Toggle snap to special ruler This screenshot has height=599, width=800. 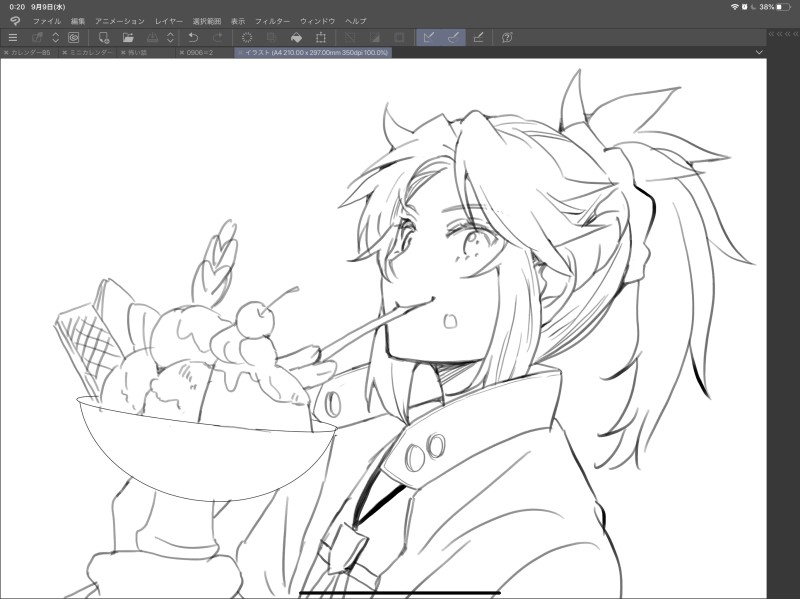453,37
